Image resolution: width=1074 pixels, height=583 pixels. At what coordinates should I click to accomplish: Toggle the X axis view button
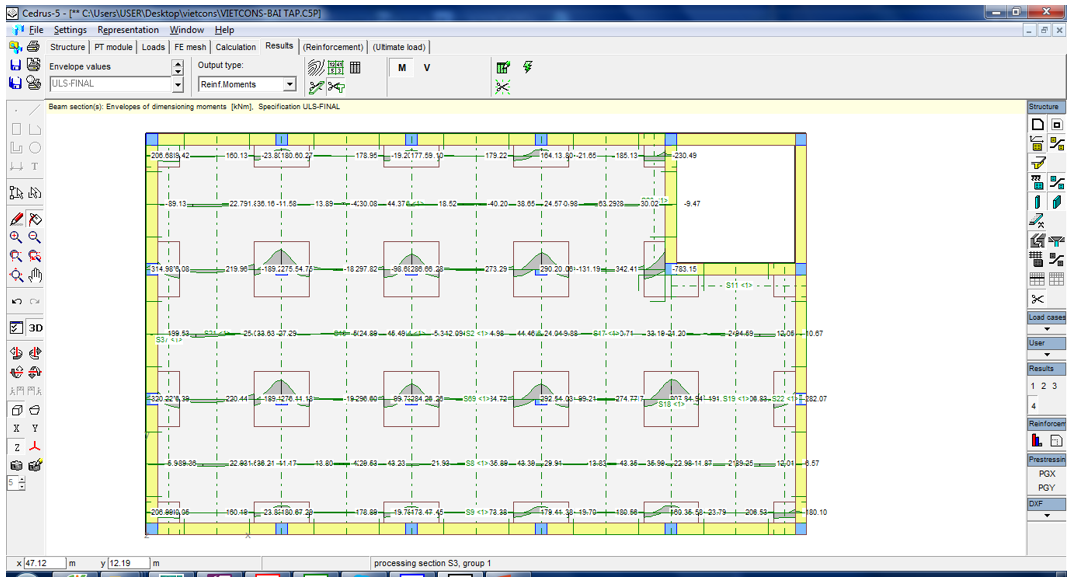16,428
